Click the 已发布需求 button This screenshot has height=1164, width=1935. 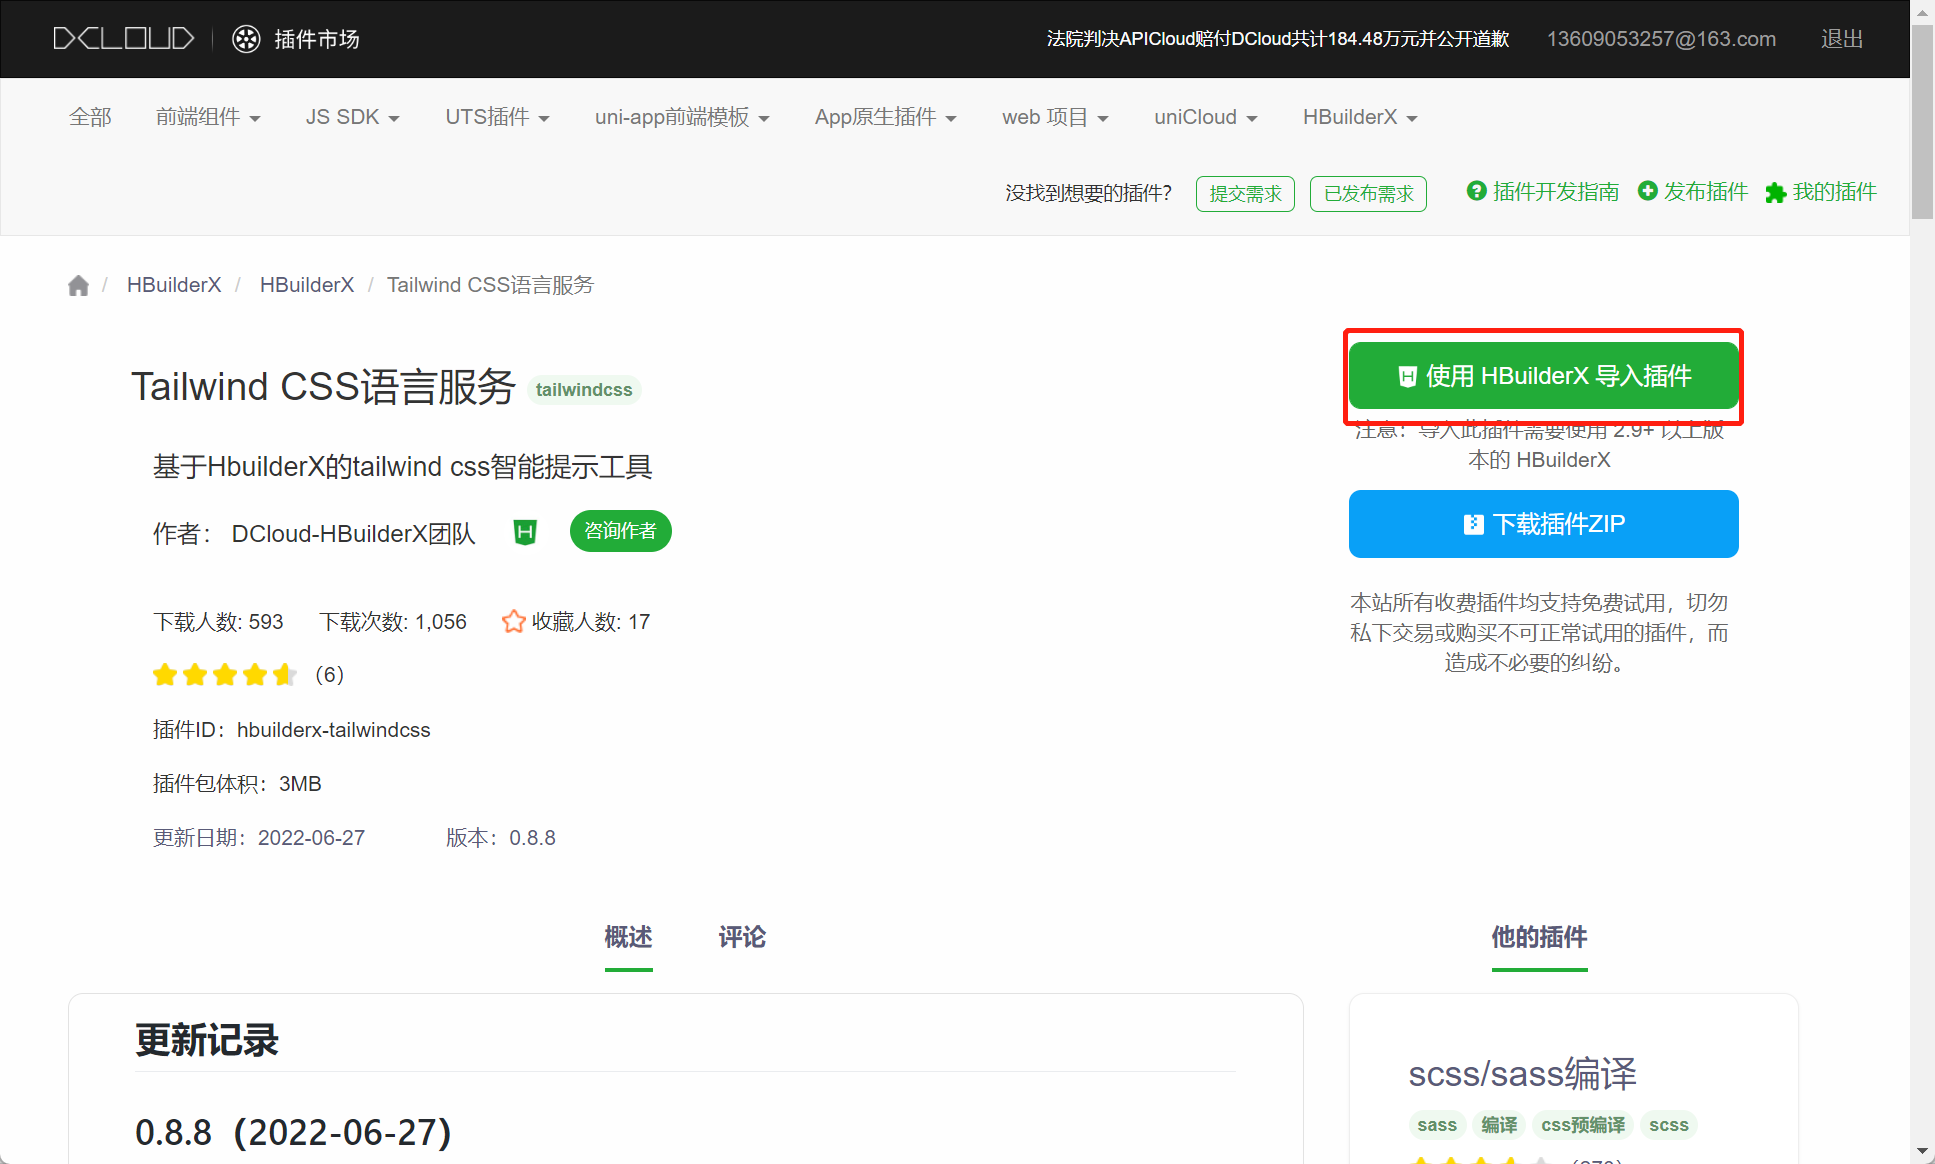1368,194
